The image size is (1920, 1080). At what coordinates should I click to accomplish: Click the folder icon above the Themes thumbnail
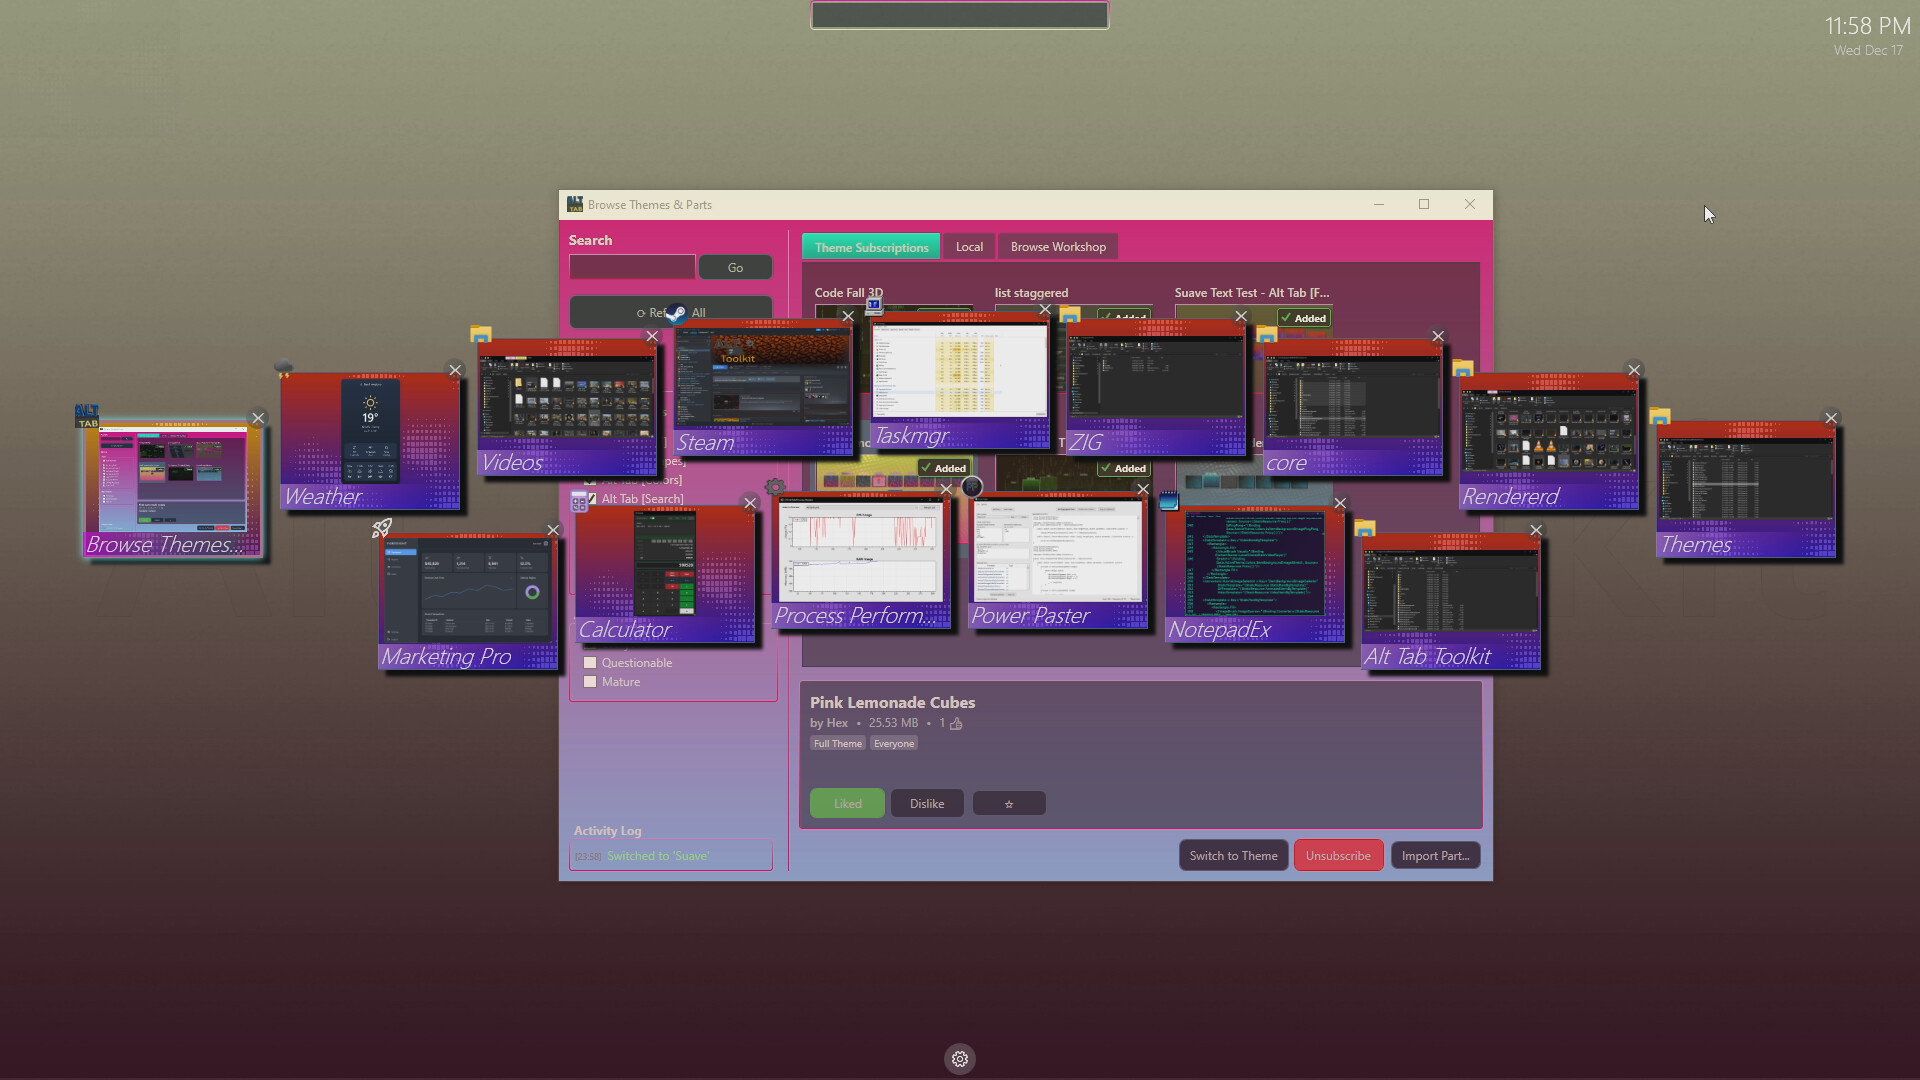coord(1660,416)
